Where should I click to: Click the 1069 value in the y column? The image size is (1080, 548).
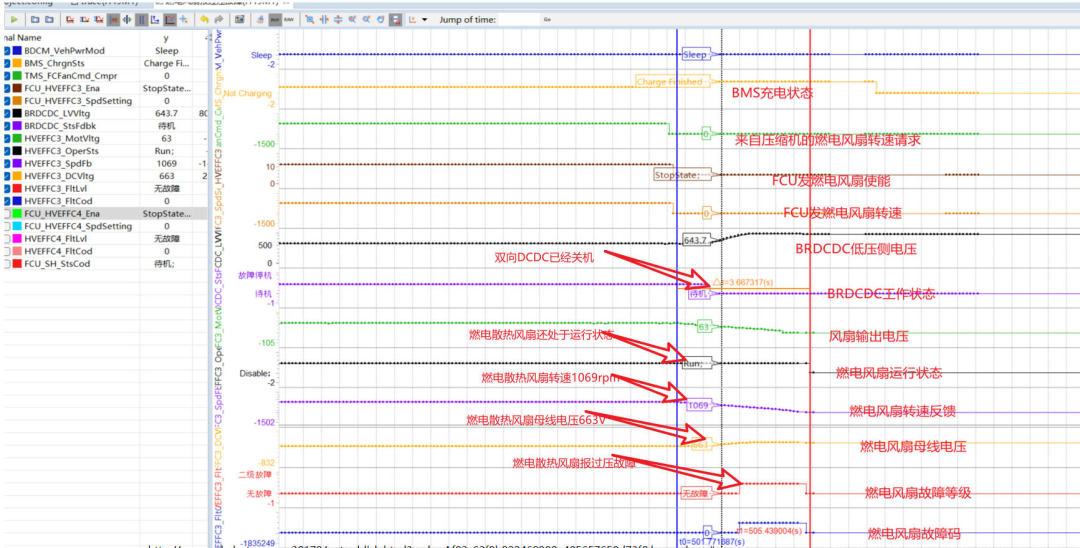point(167,163)
